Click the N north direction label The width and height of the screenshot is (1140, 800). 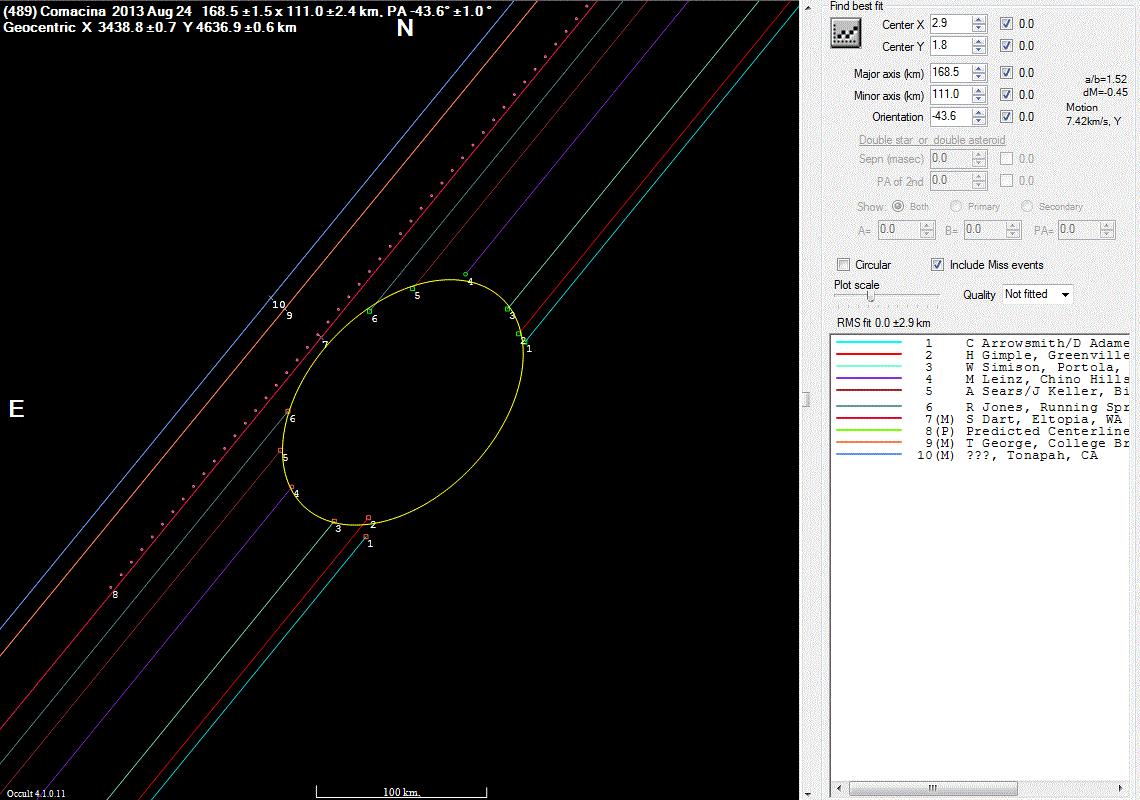(405, 28)
